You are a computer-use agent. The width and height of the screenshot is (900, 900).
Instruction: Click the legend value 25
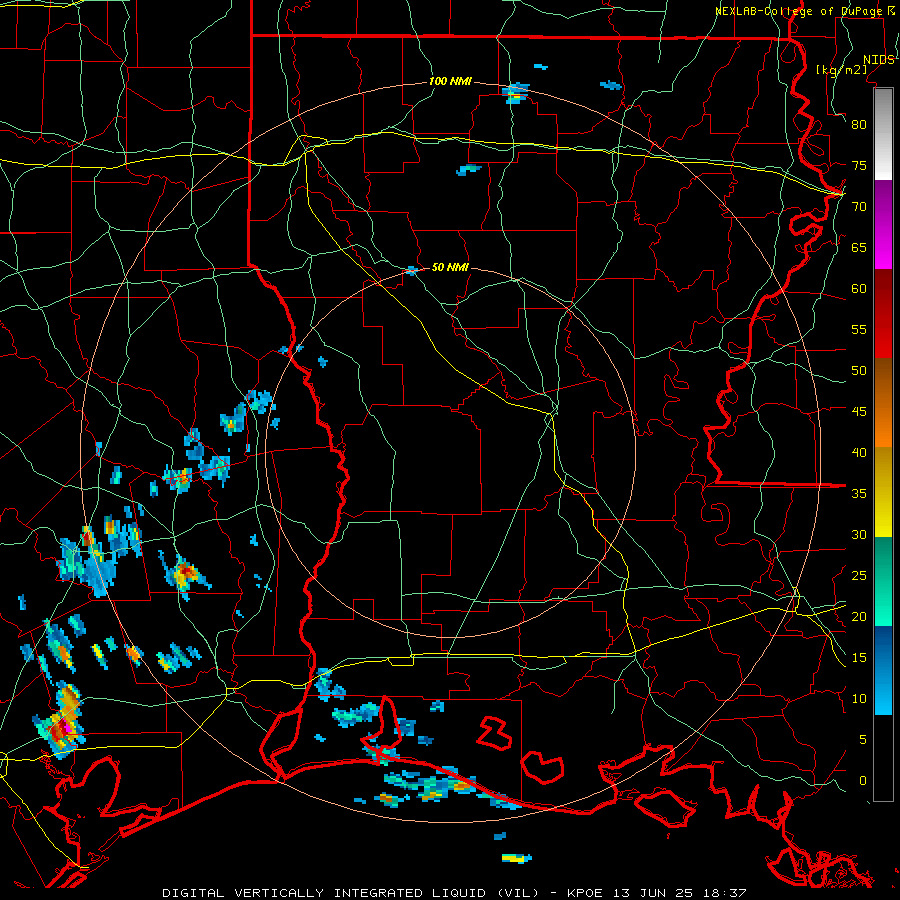[859, 576]
